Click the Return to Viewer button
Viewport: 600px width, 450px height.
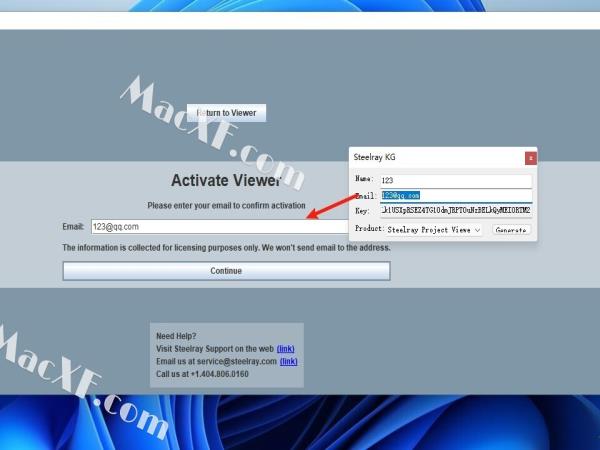[x=226, y=113]
